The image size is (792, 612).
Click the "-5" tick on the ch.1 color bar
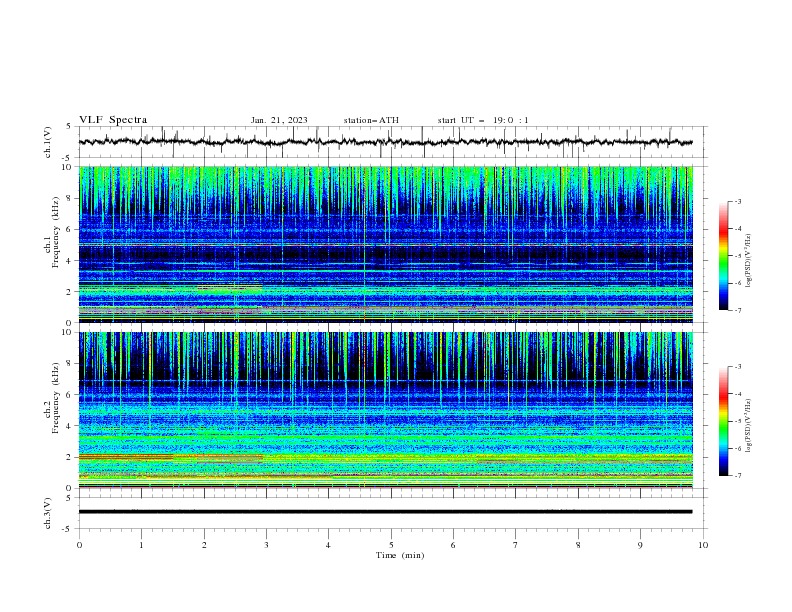pyautogui.click(x=737, y=256)
